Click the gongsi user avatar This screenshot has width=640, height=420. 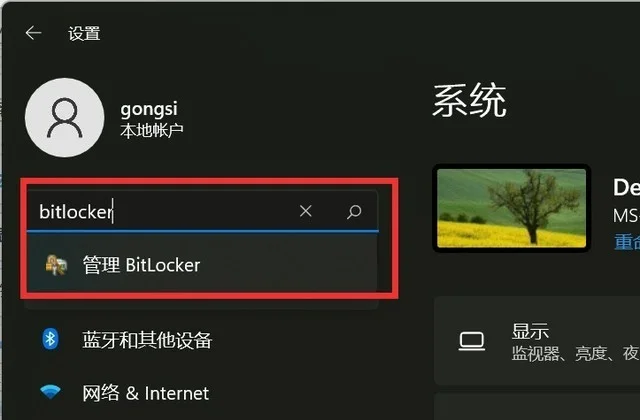(64, 118)
